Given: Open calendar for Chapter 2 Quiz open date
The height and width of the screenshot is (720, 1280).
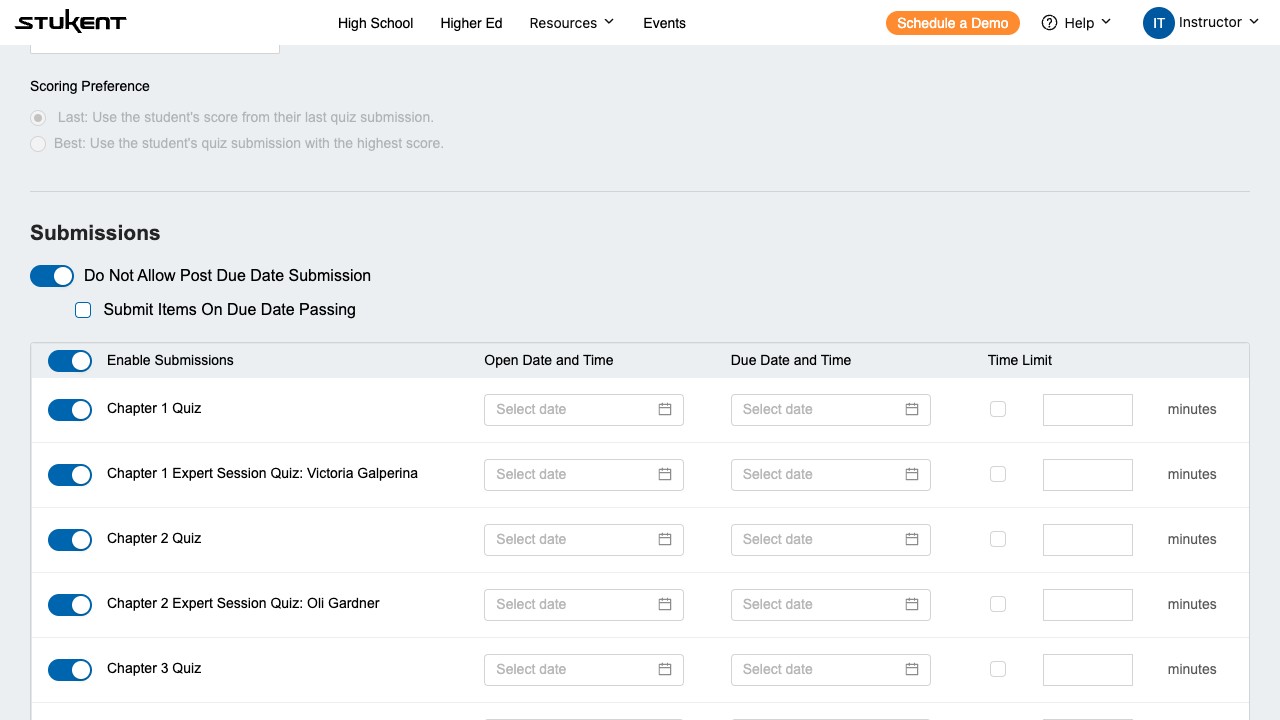Looking at the screenshot, I should pyautogui.click(x=665, y=539).
